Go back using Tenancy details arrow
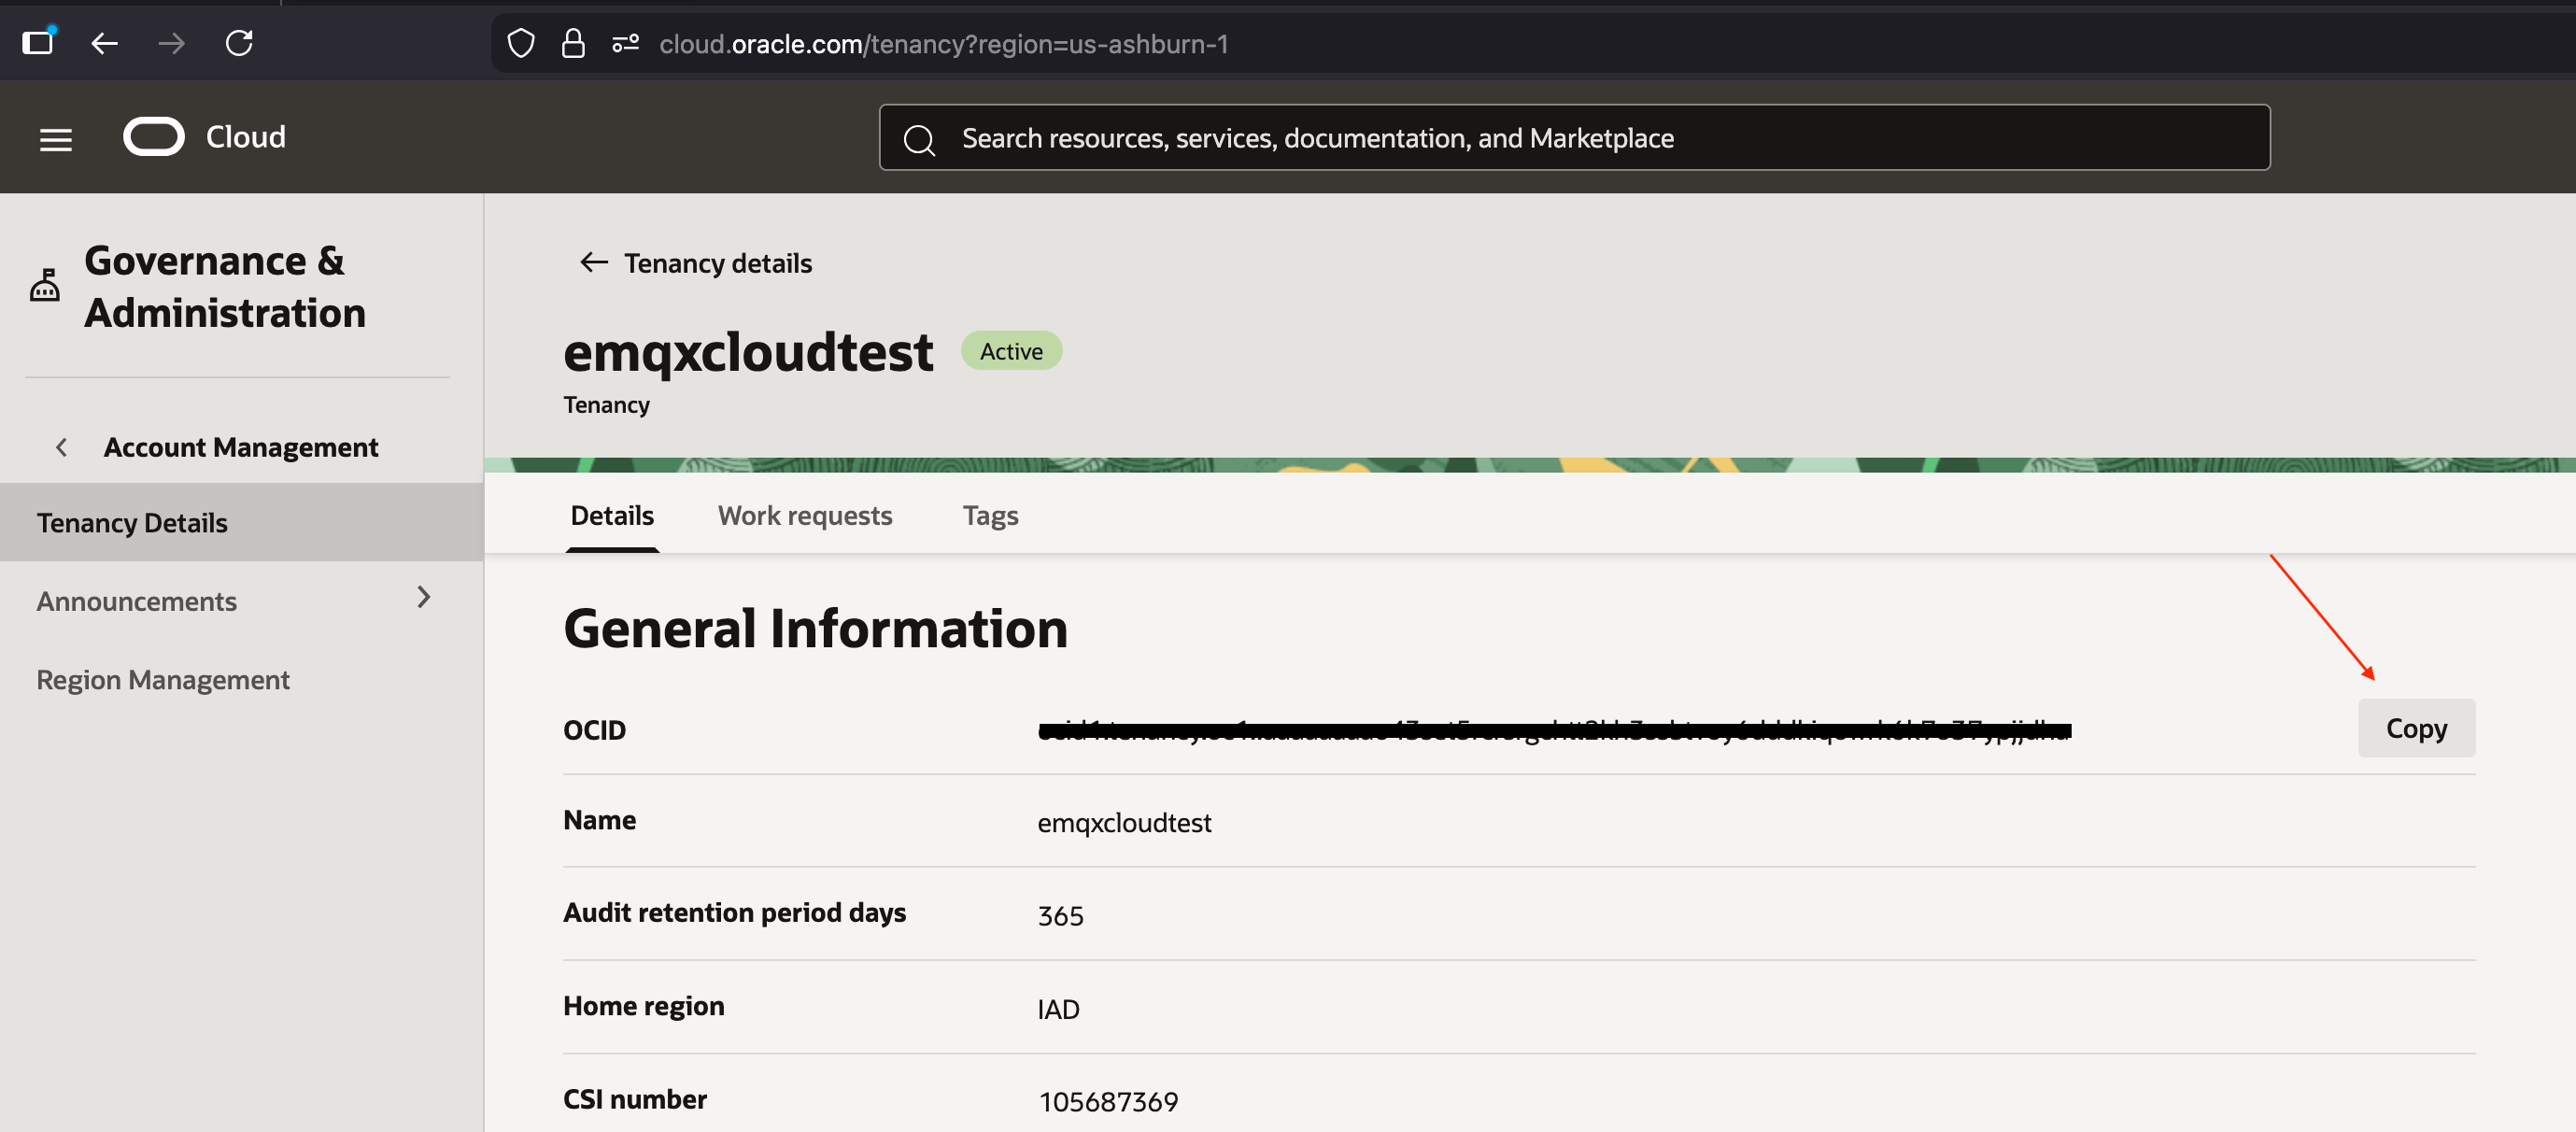 [x=594, y=262]
